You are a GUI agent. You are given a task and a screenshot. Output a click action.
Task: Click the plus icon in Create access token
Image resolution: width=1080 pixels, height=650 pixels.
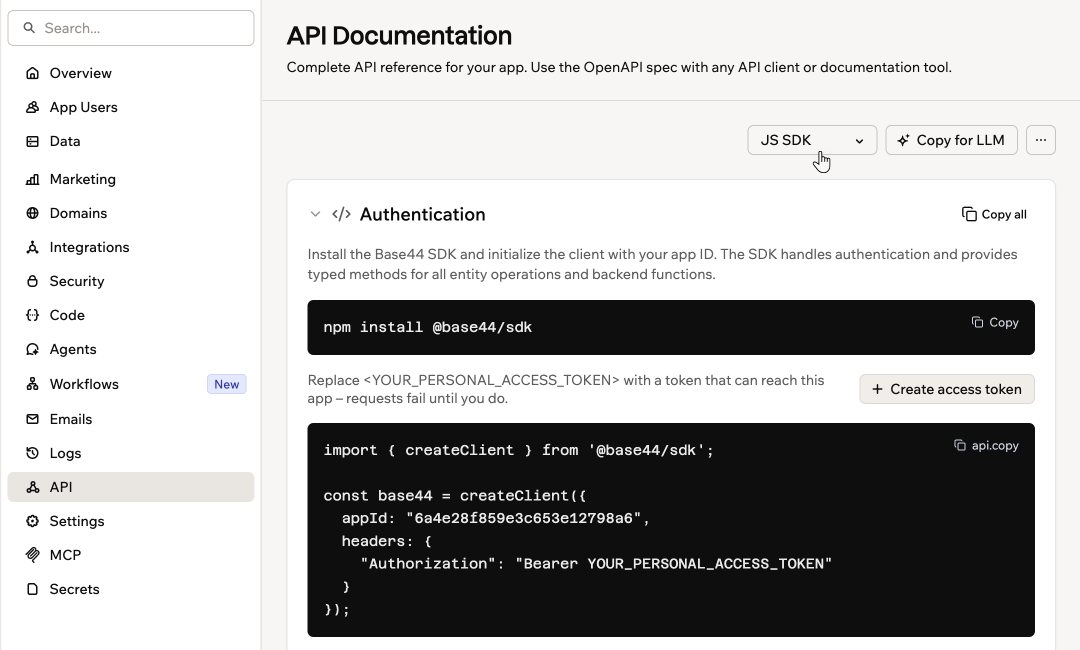pyautogui.click(x=878, y=389)
